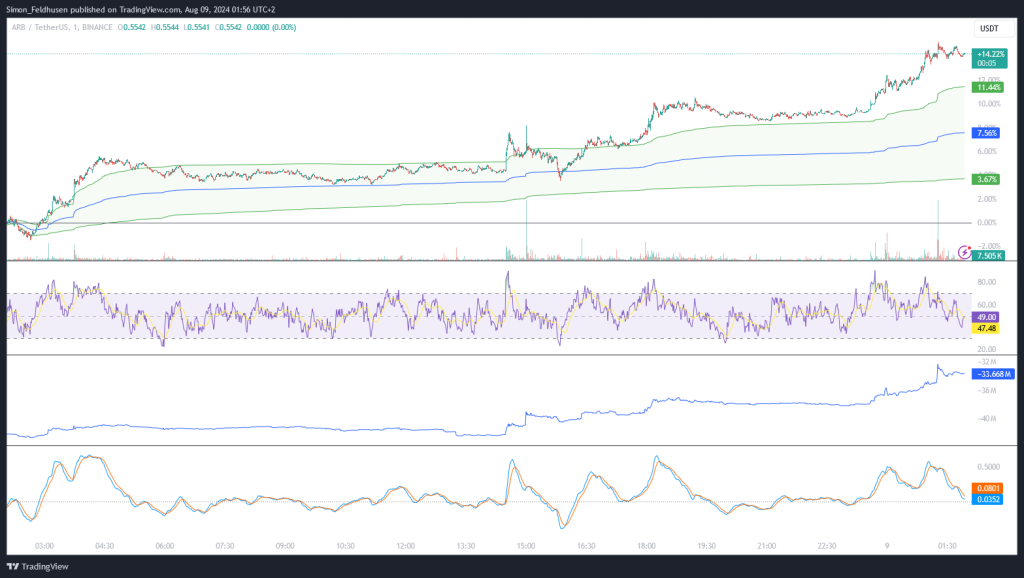Screen dimensions: 1024x578
Task: Select the blue 7.56% price label
Action: 986,133
